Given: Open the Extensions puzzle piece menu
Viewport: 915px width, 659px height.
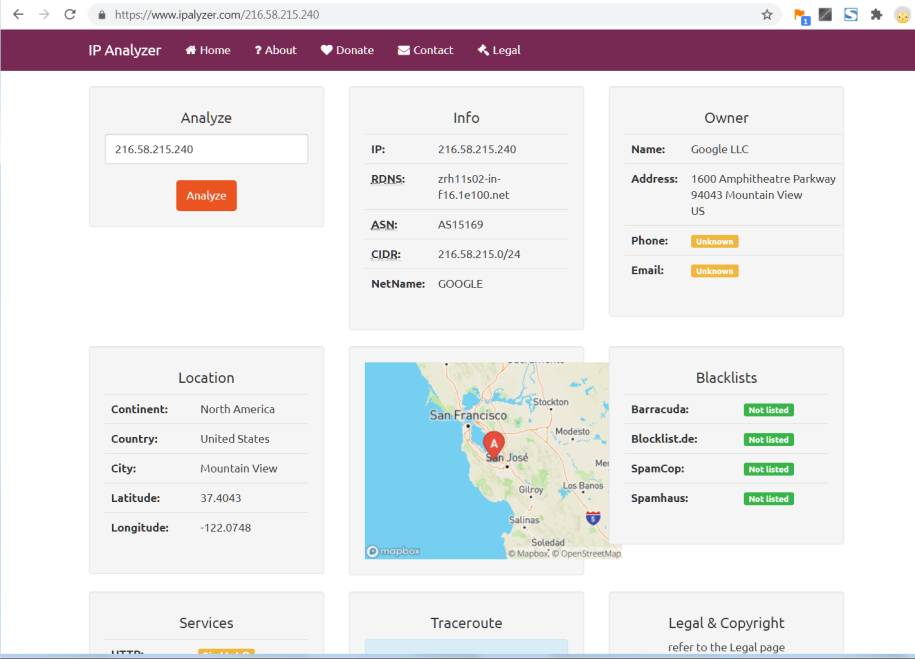Looking at the screenshot, I should click(876, 15).
